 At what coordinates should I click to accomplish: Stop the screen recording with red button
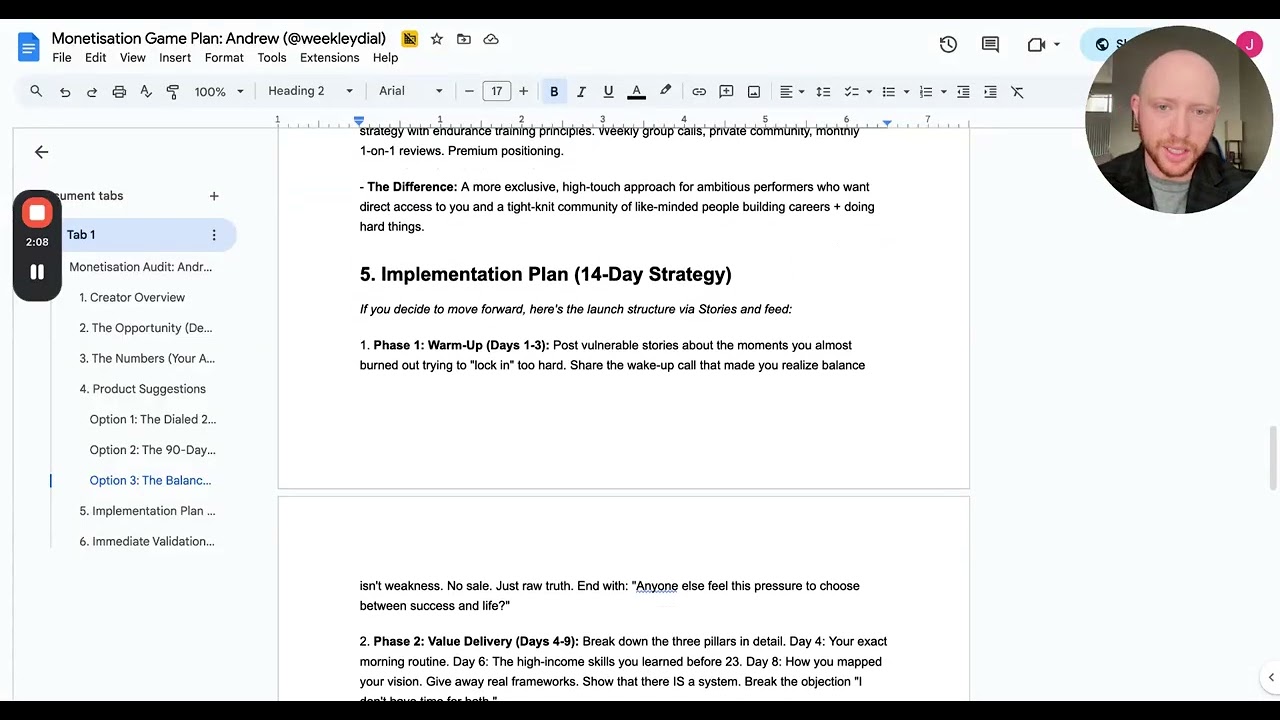pyautogui.click(x=37, y=213)
